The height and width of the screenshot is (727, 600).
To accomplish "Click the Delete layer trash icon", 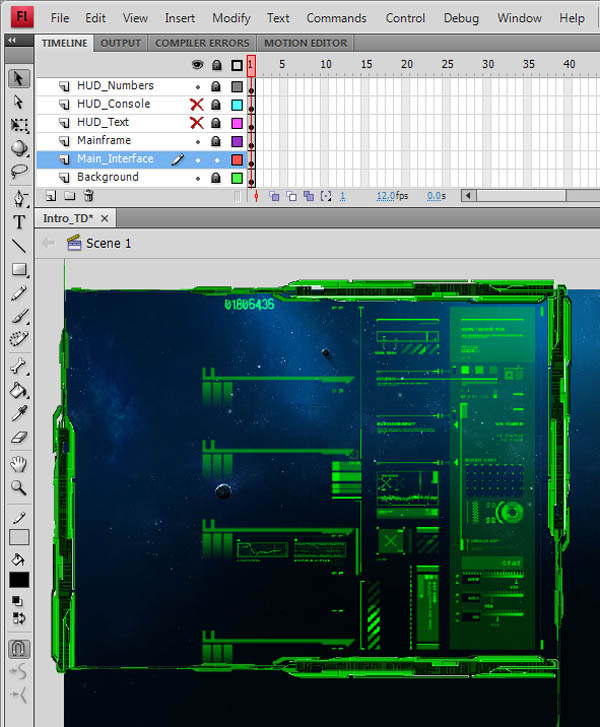I will point(89,196).
